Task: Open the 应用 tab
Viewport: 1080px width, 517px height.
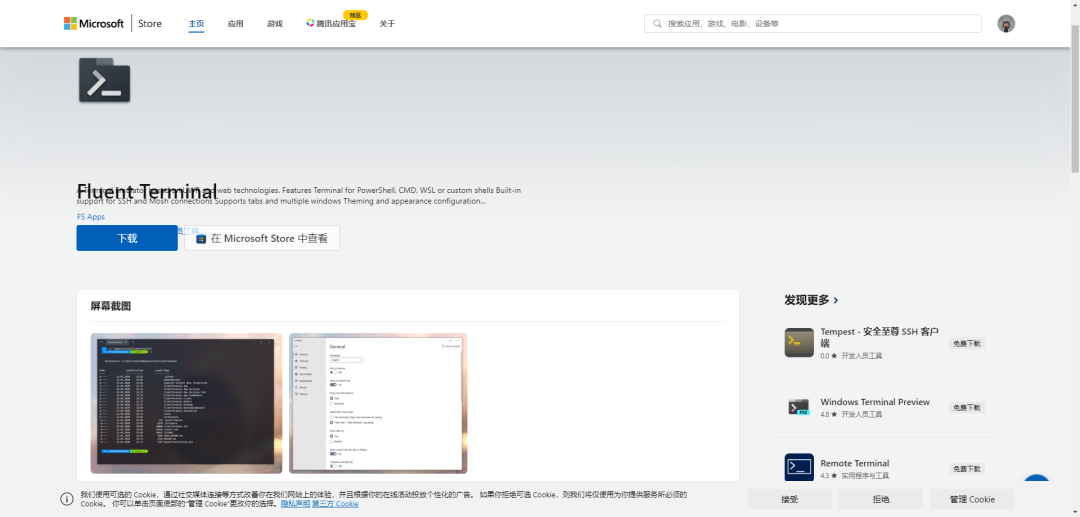Action: (236, 23)
